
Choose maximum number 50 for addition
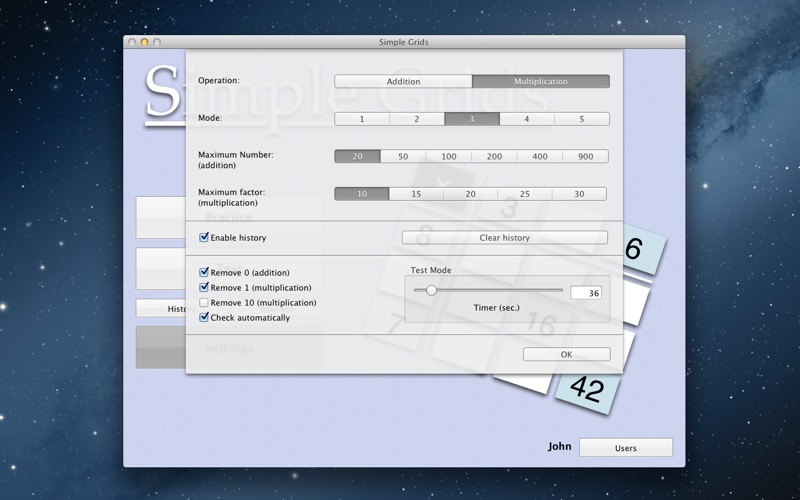pos(403,156)
